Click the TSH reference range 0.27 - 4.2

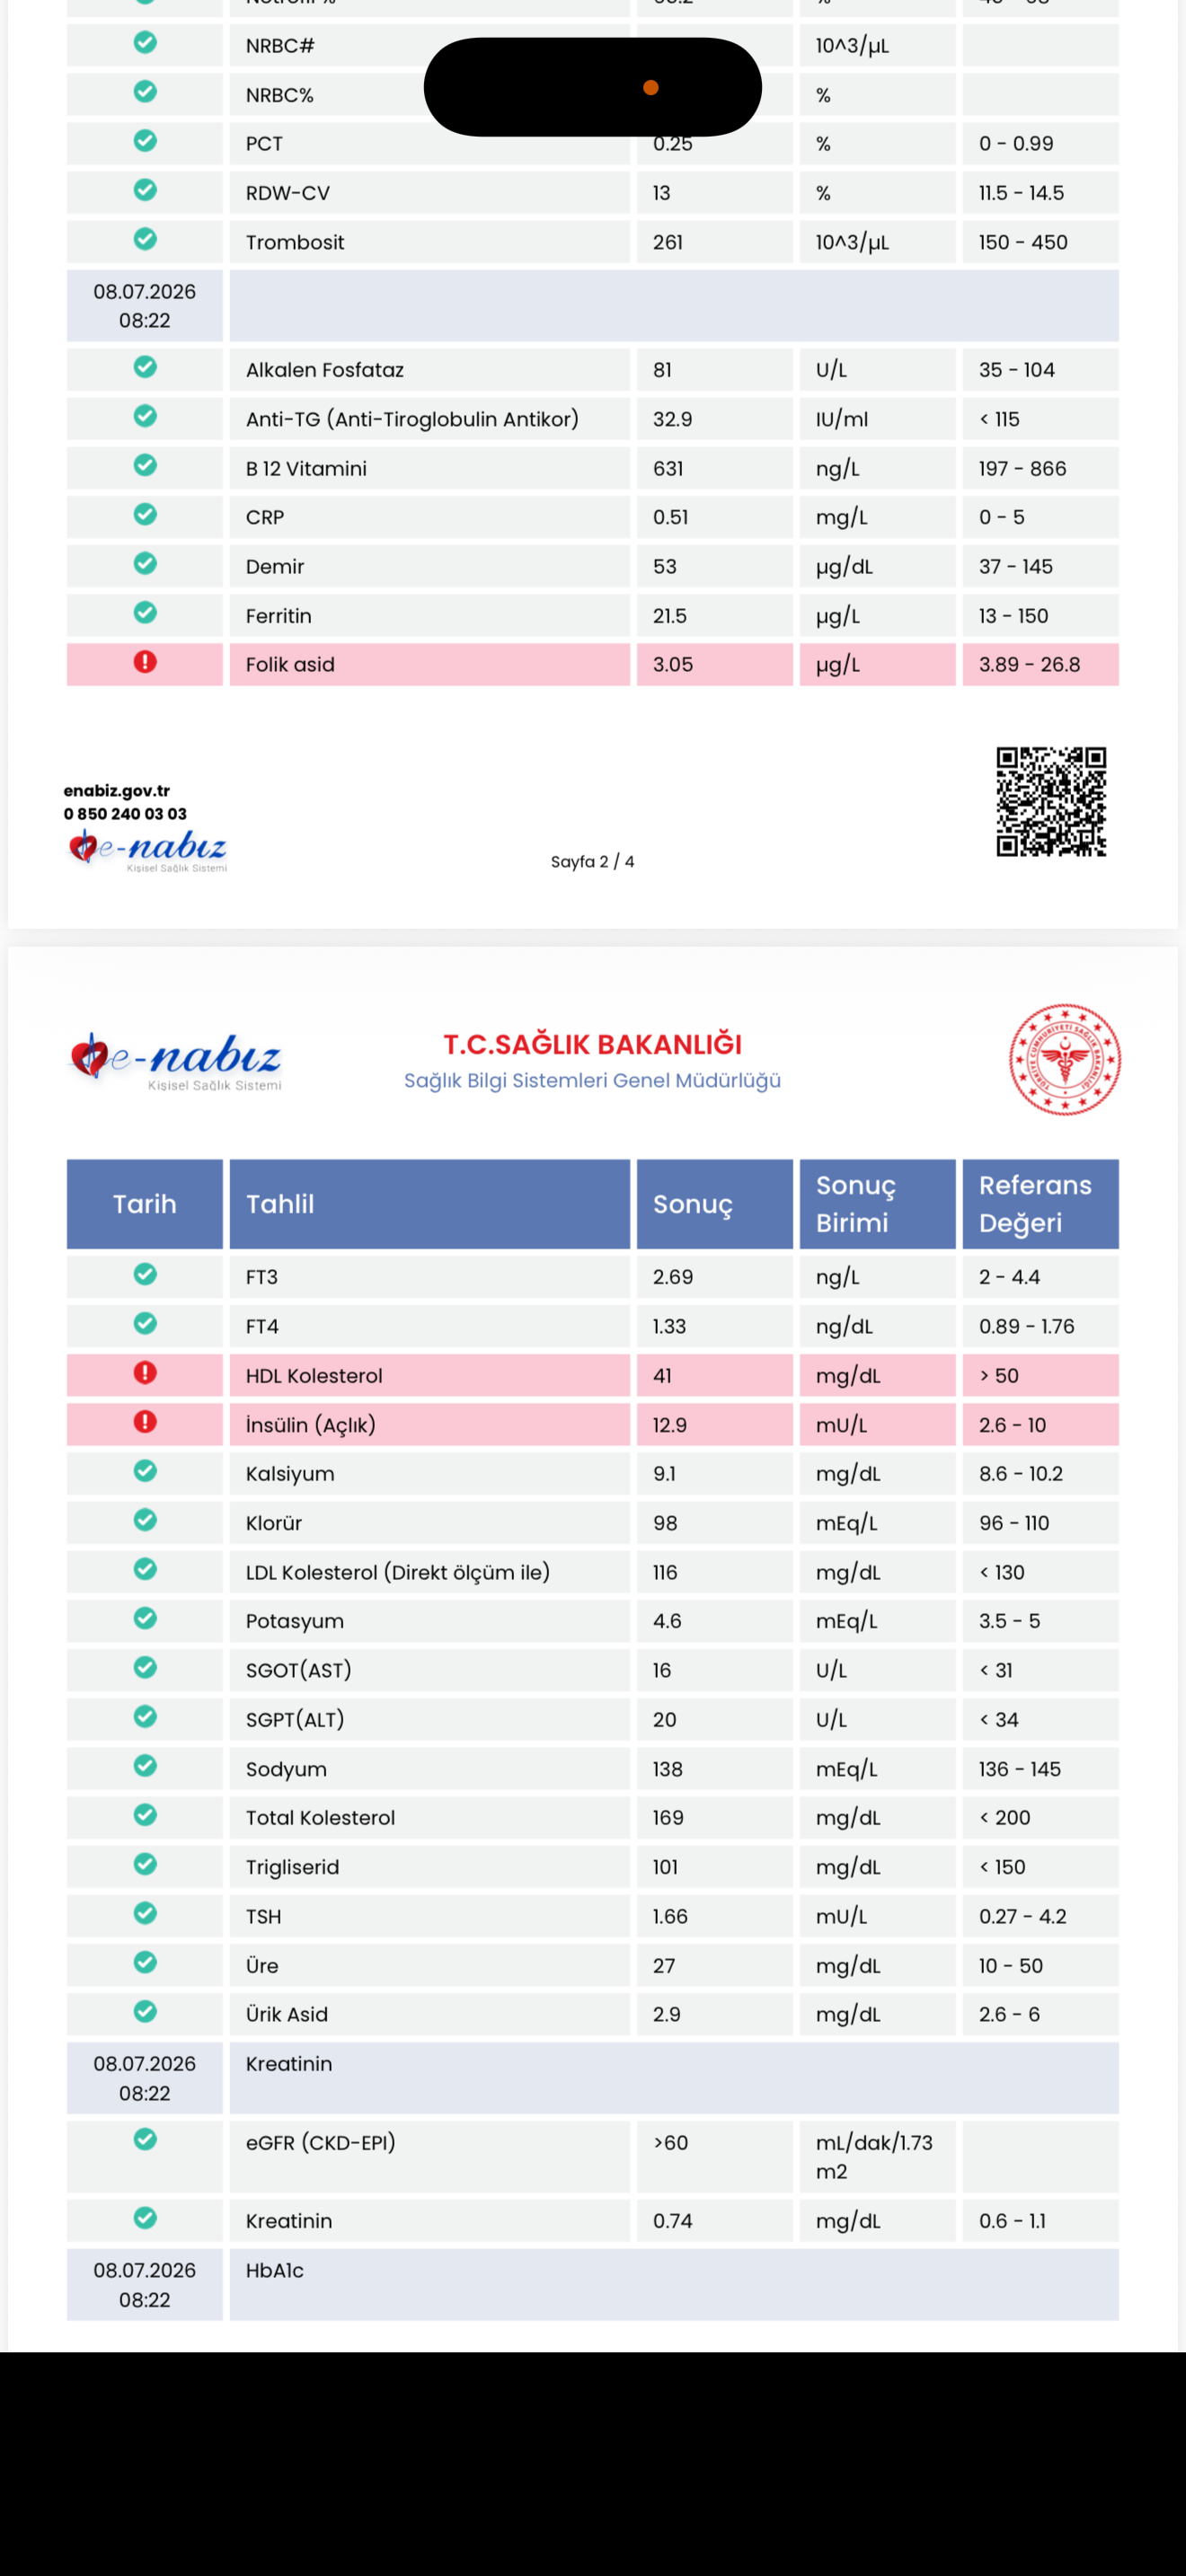[x=1023, y=1917]
